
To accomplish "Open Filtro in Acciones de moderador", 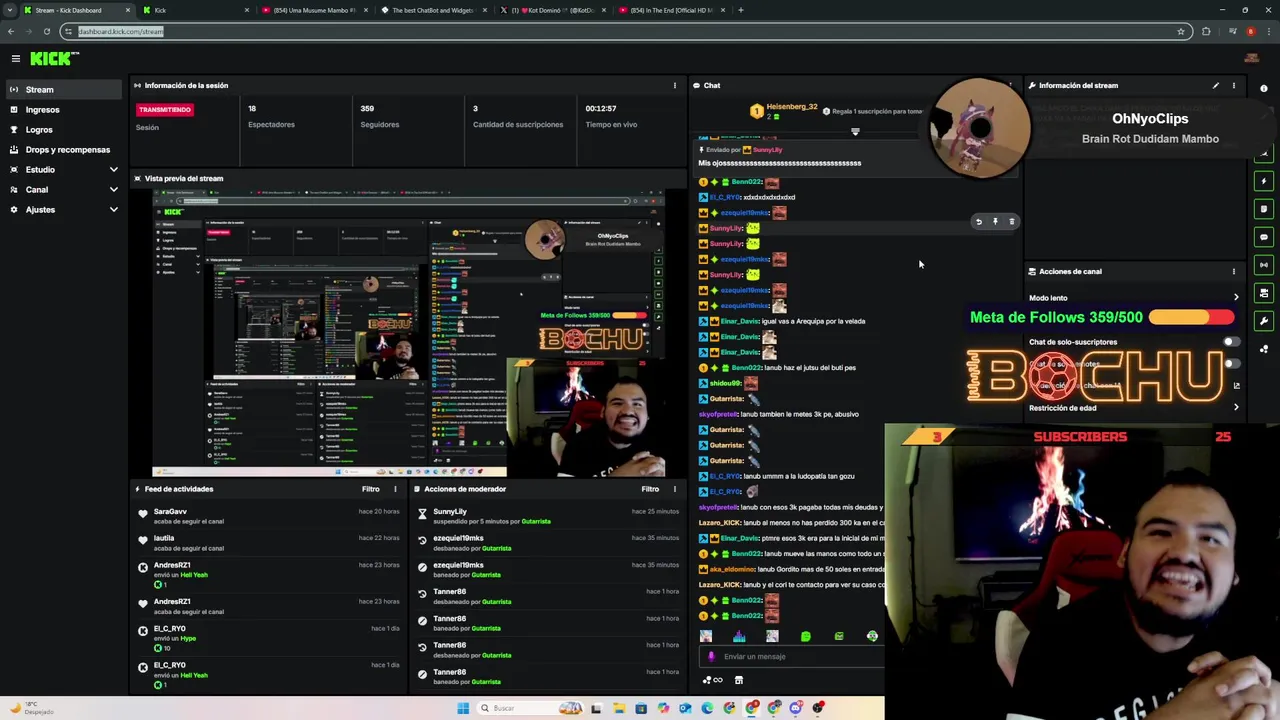I will pos(650,489).
